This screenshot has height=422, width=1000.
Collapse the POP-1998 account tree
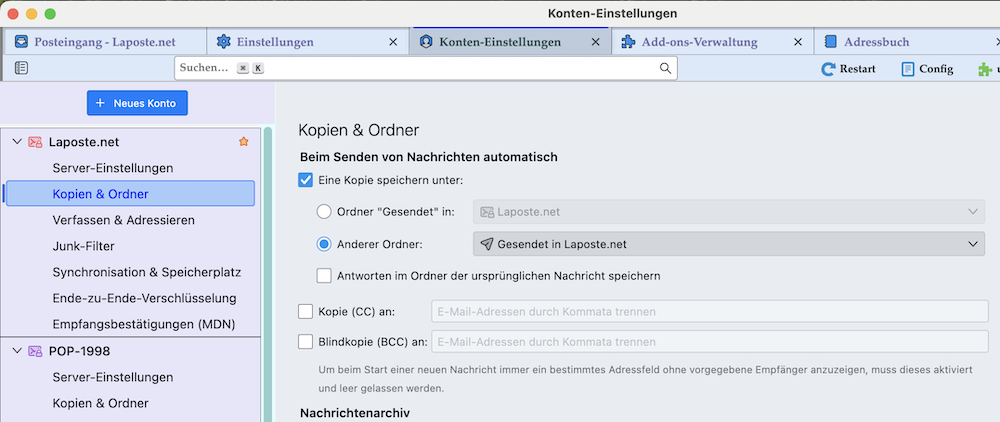(17, 351)
